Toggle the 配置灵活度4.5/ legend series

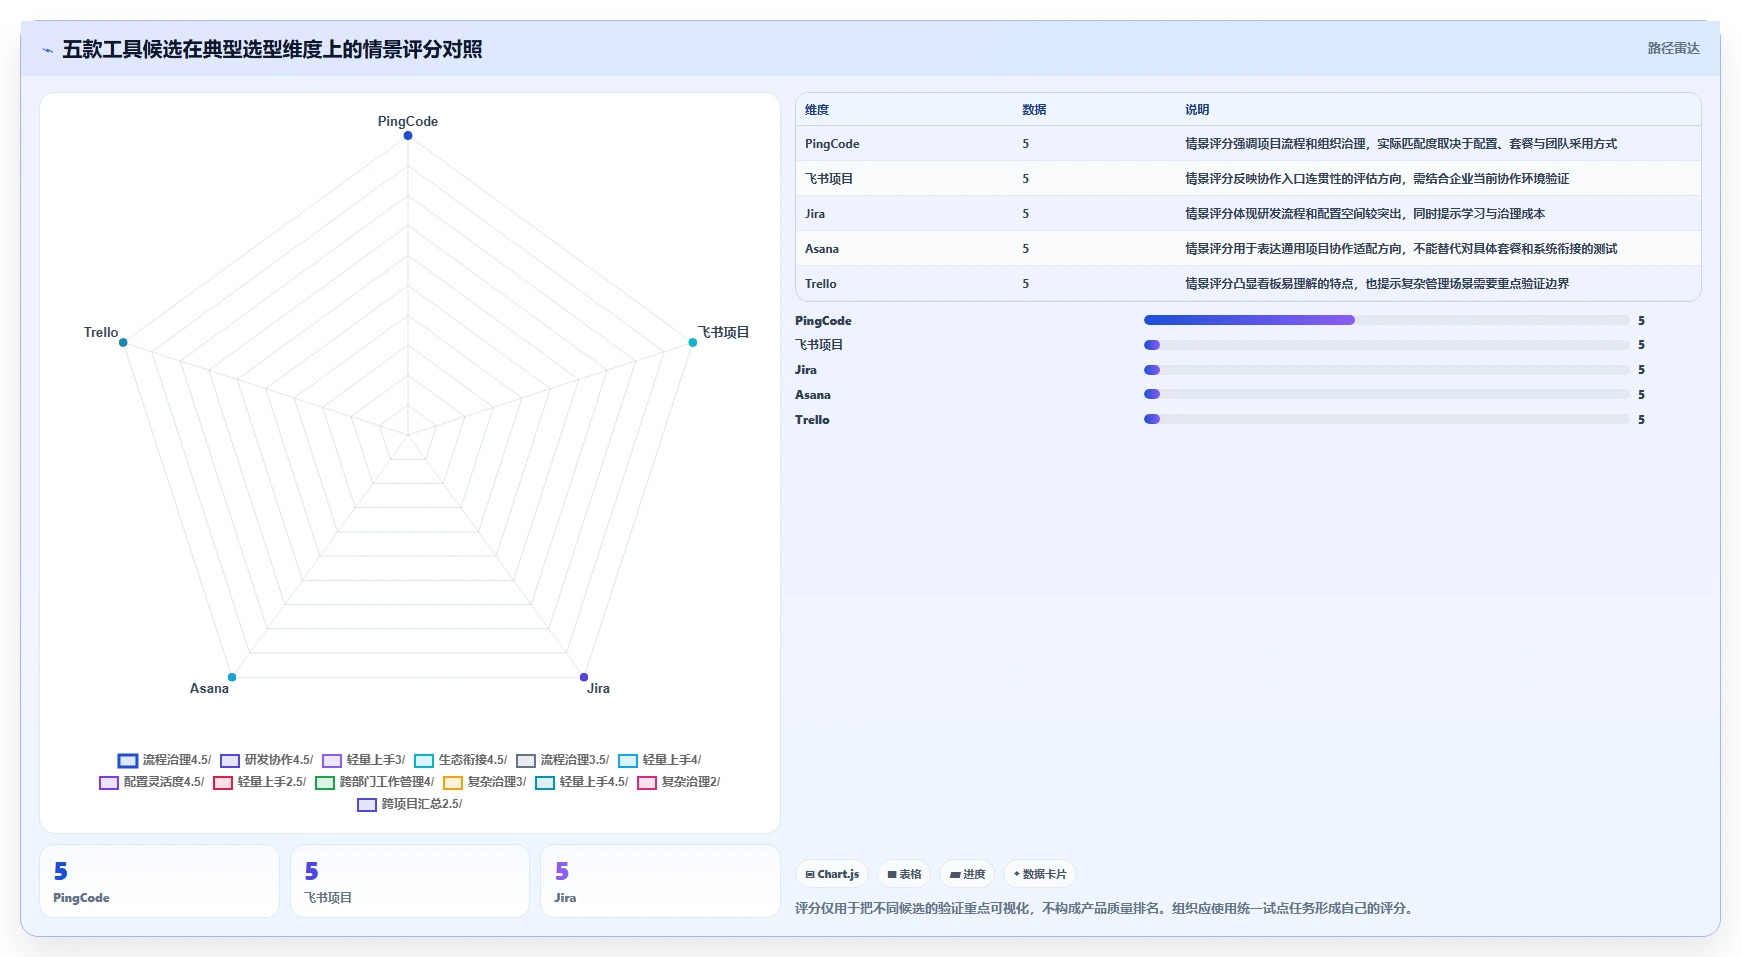pos(152,782)
